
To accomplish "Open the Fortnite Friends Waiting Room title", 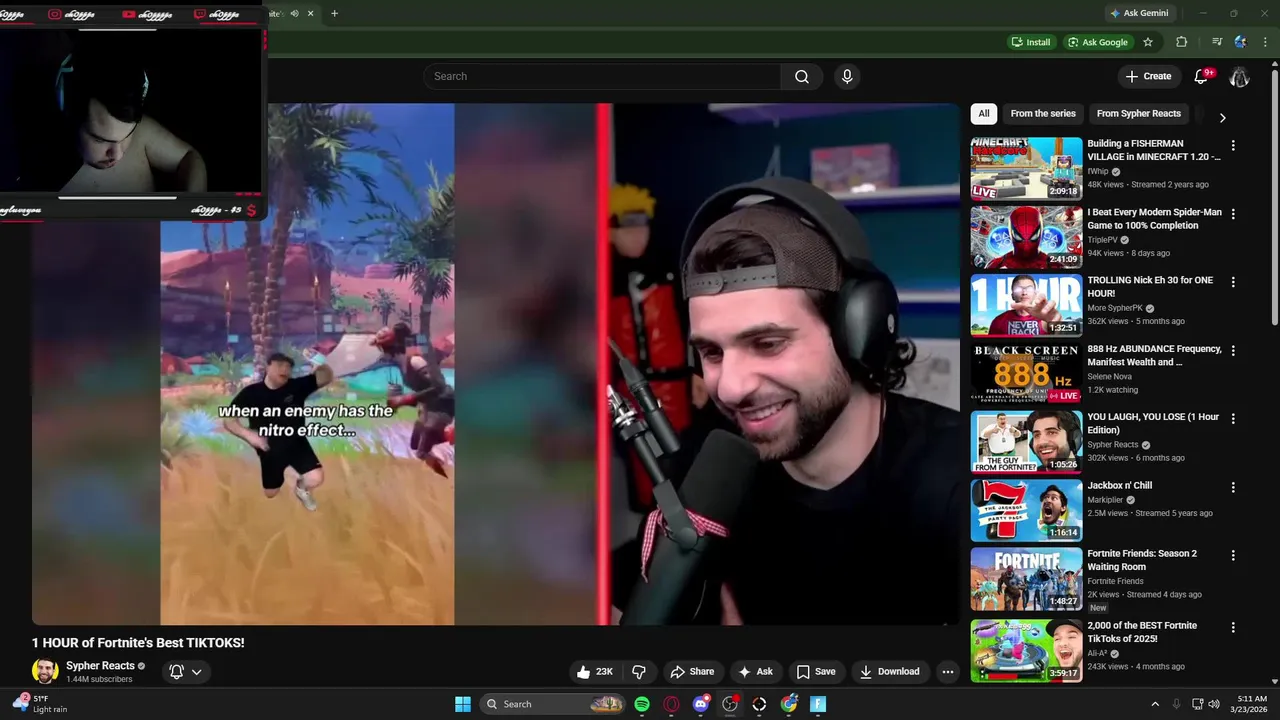I will [x=1142, y=560].
